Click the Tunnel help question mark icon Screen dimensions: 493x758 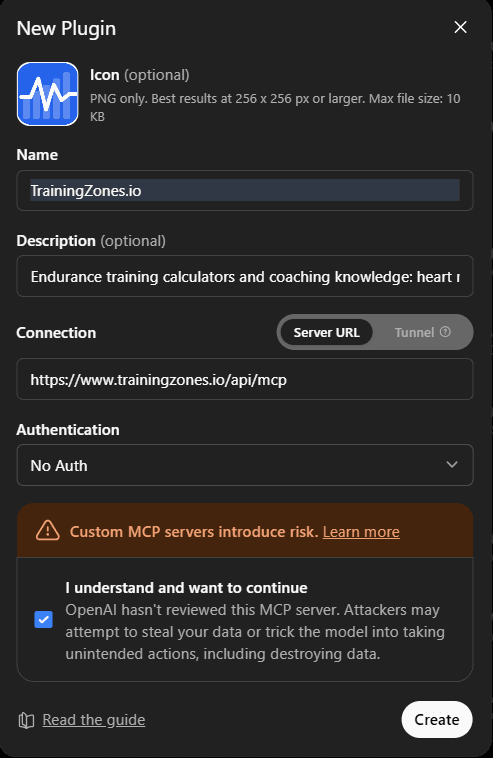click(x=446, y=332)
